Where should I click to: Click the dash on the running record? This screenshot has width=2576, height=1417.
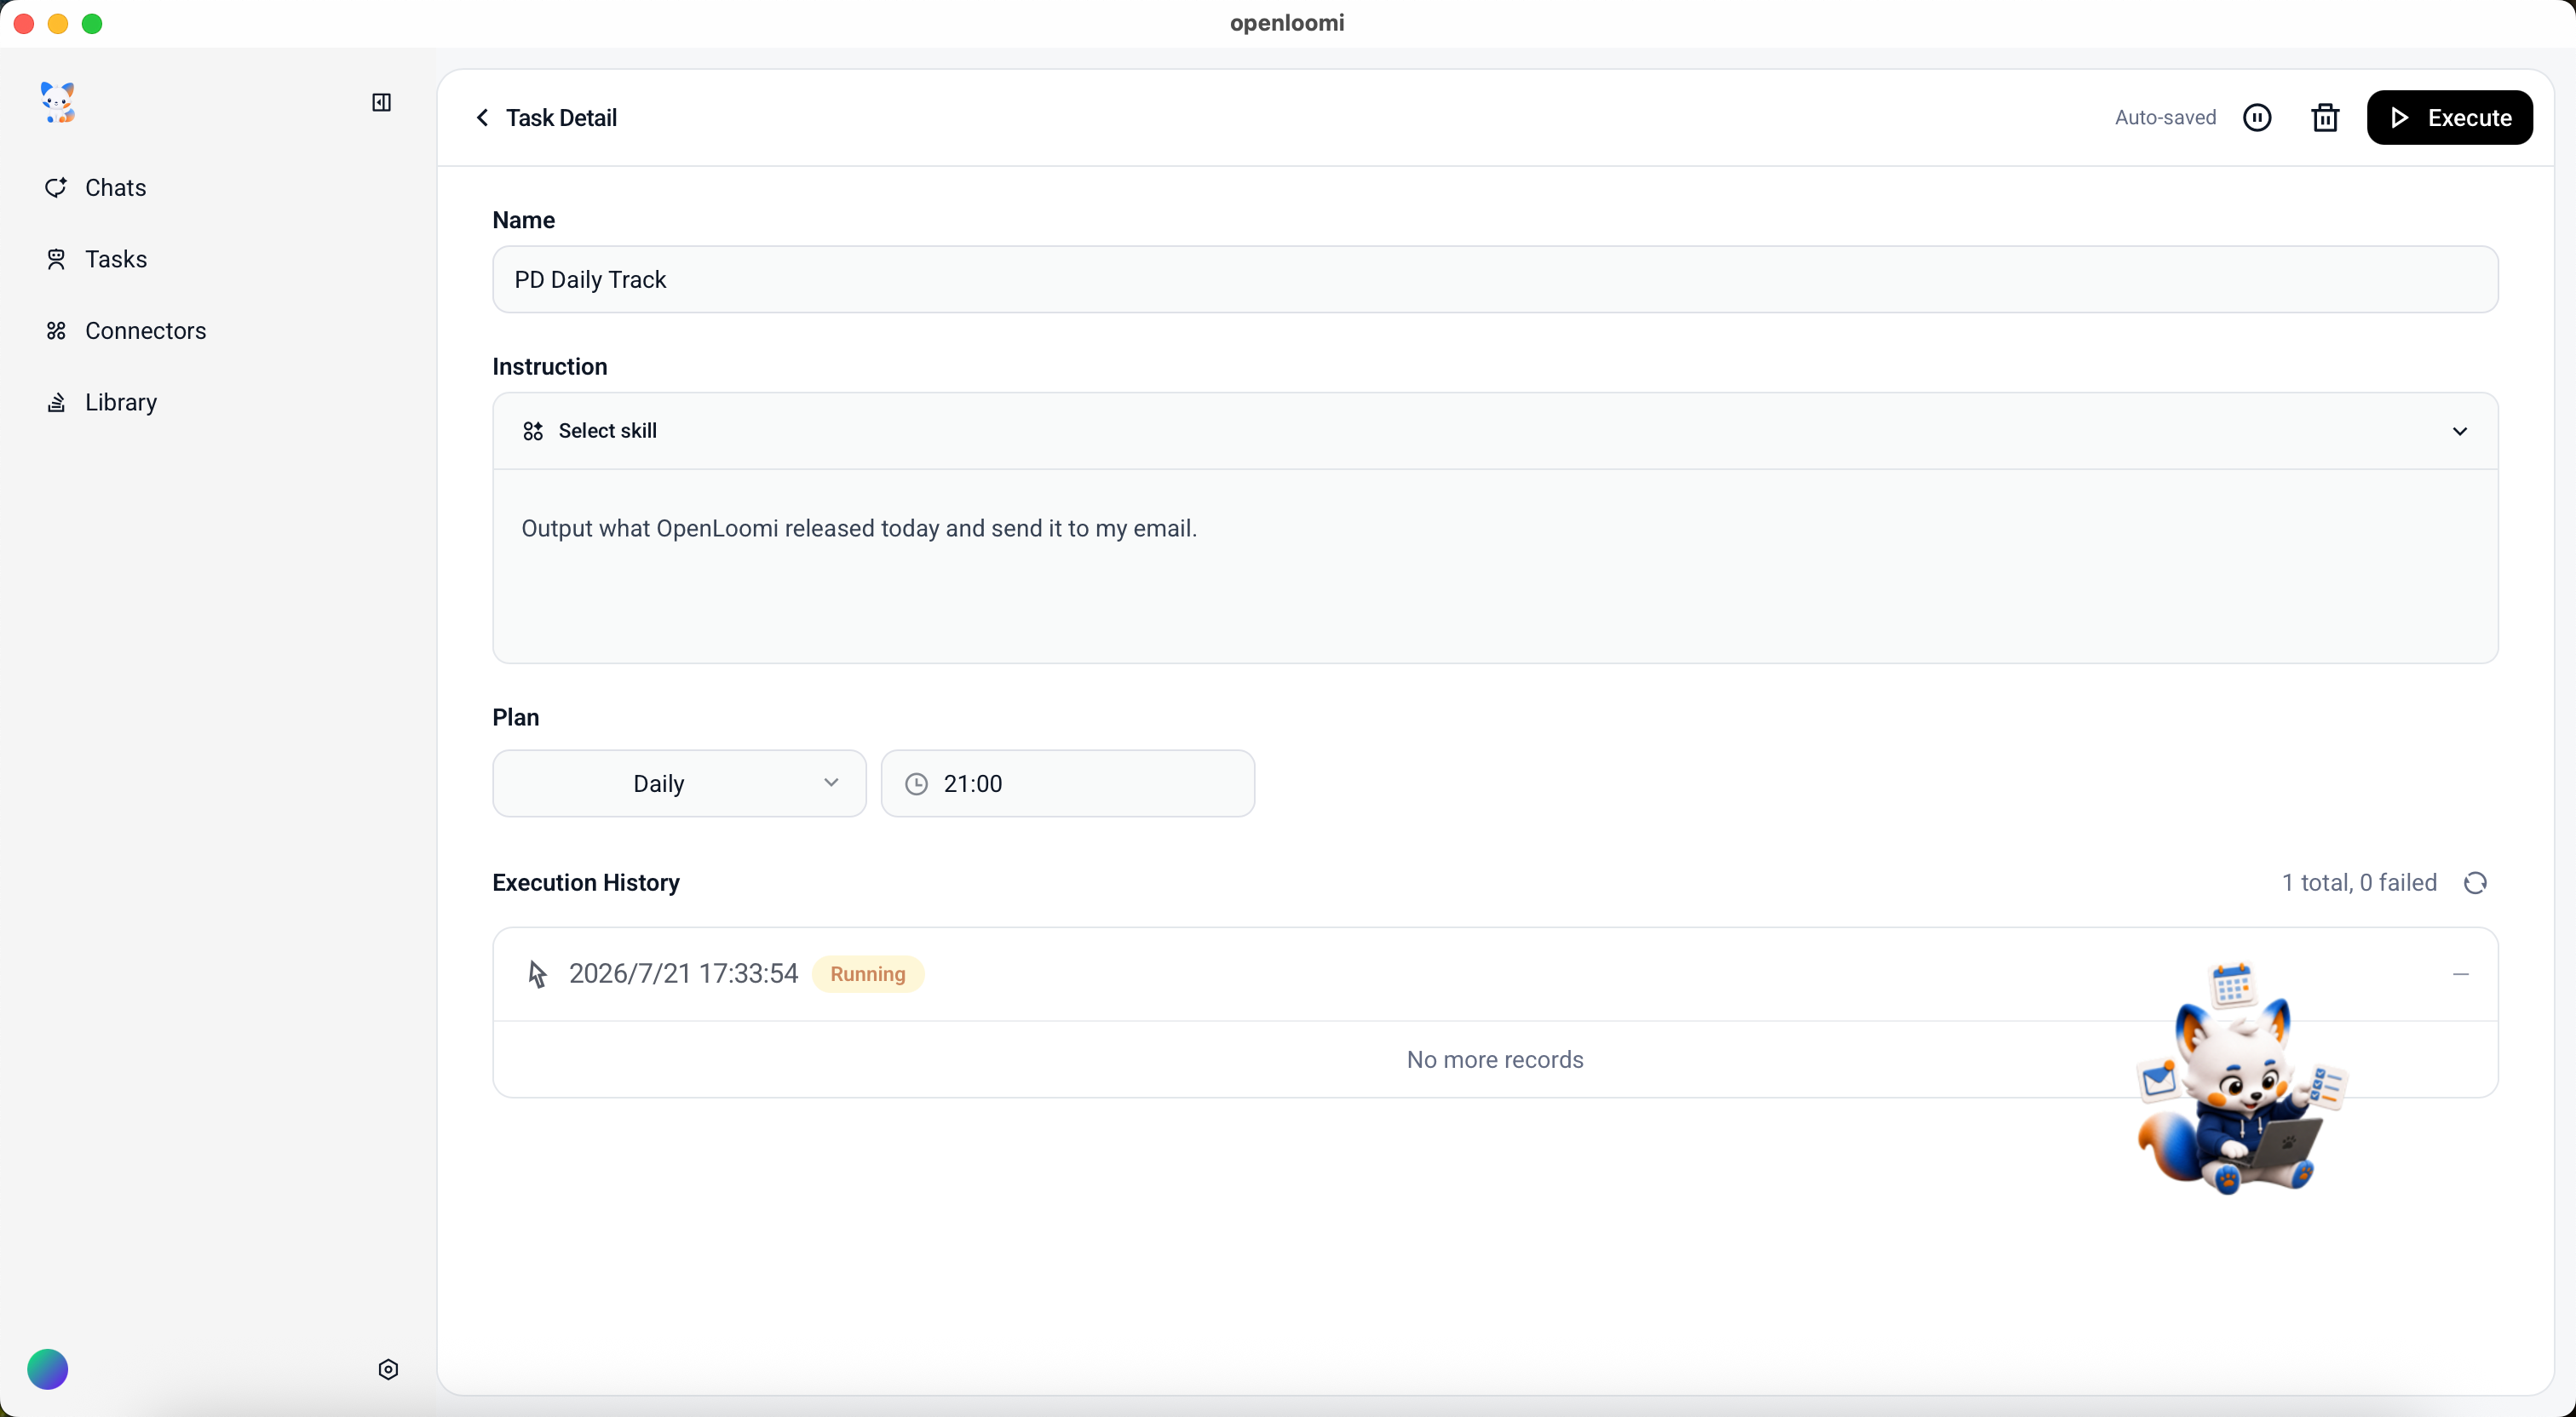(x=2461, y=974)
